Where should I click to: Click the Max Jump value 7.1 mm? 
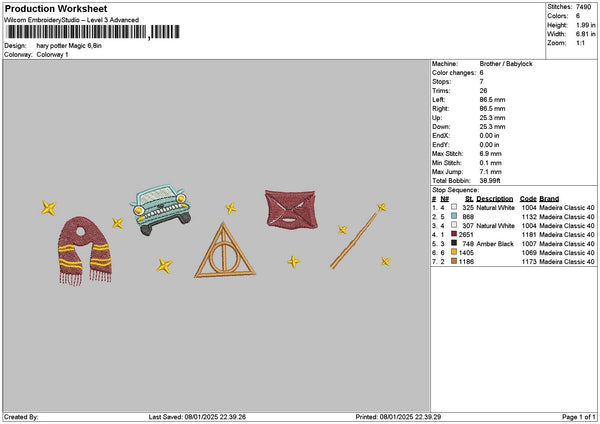[x=491, y=172]
